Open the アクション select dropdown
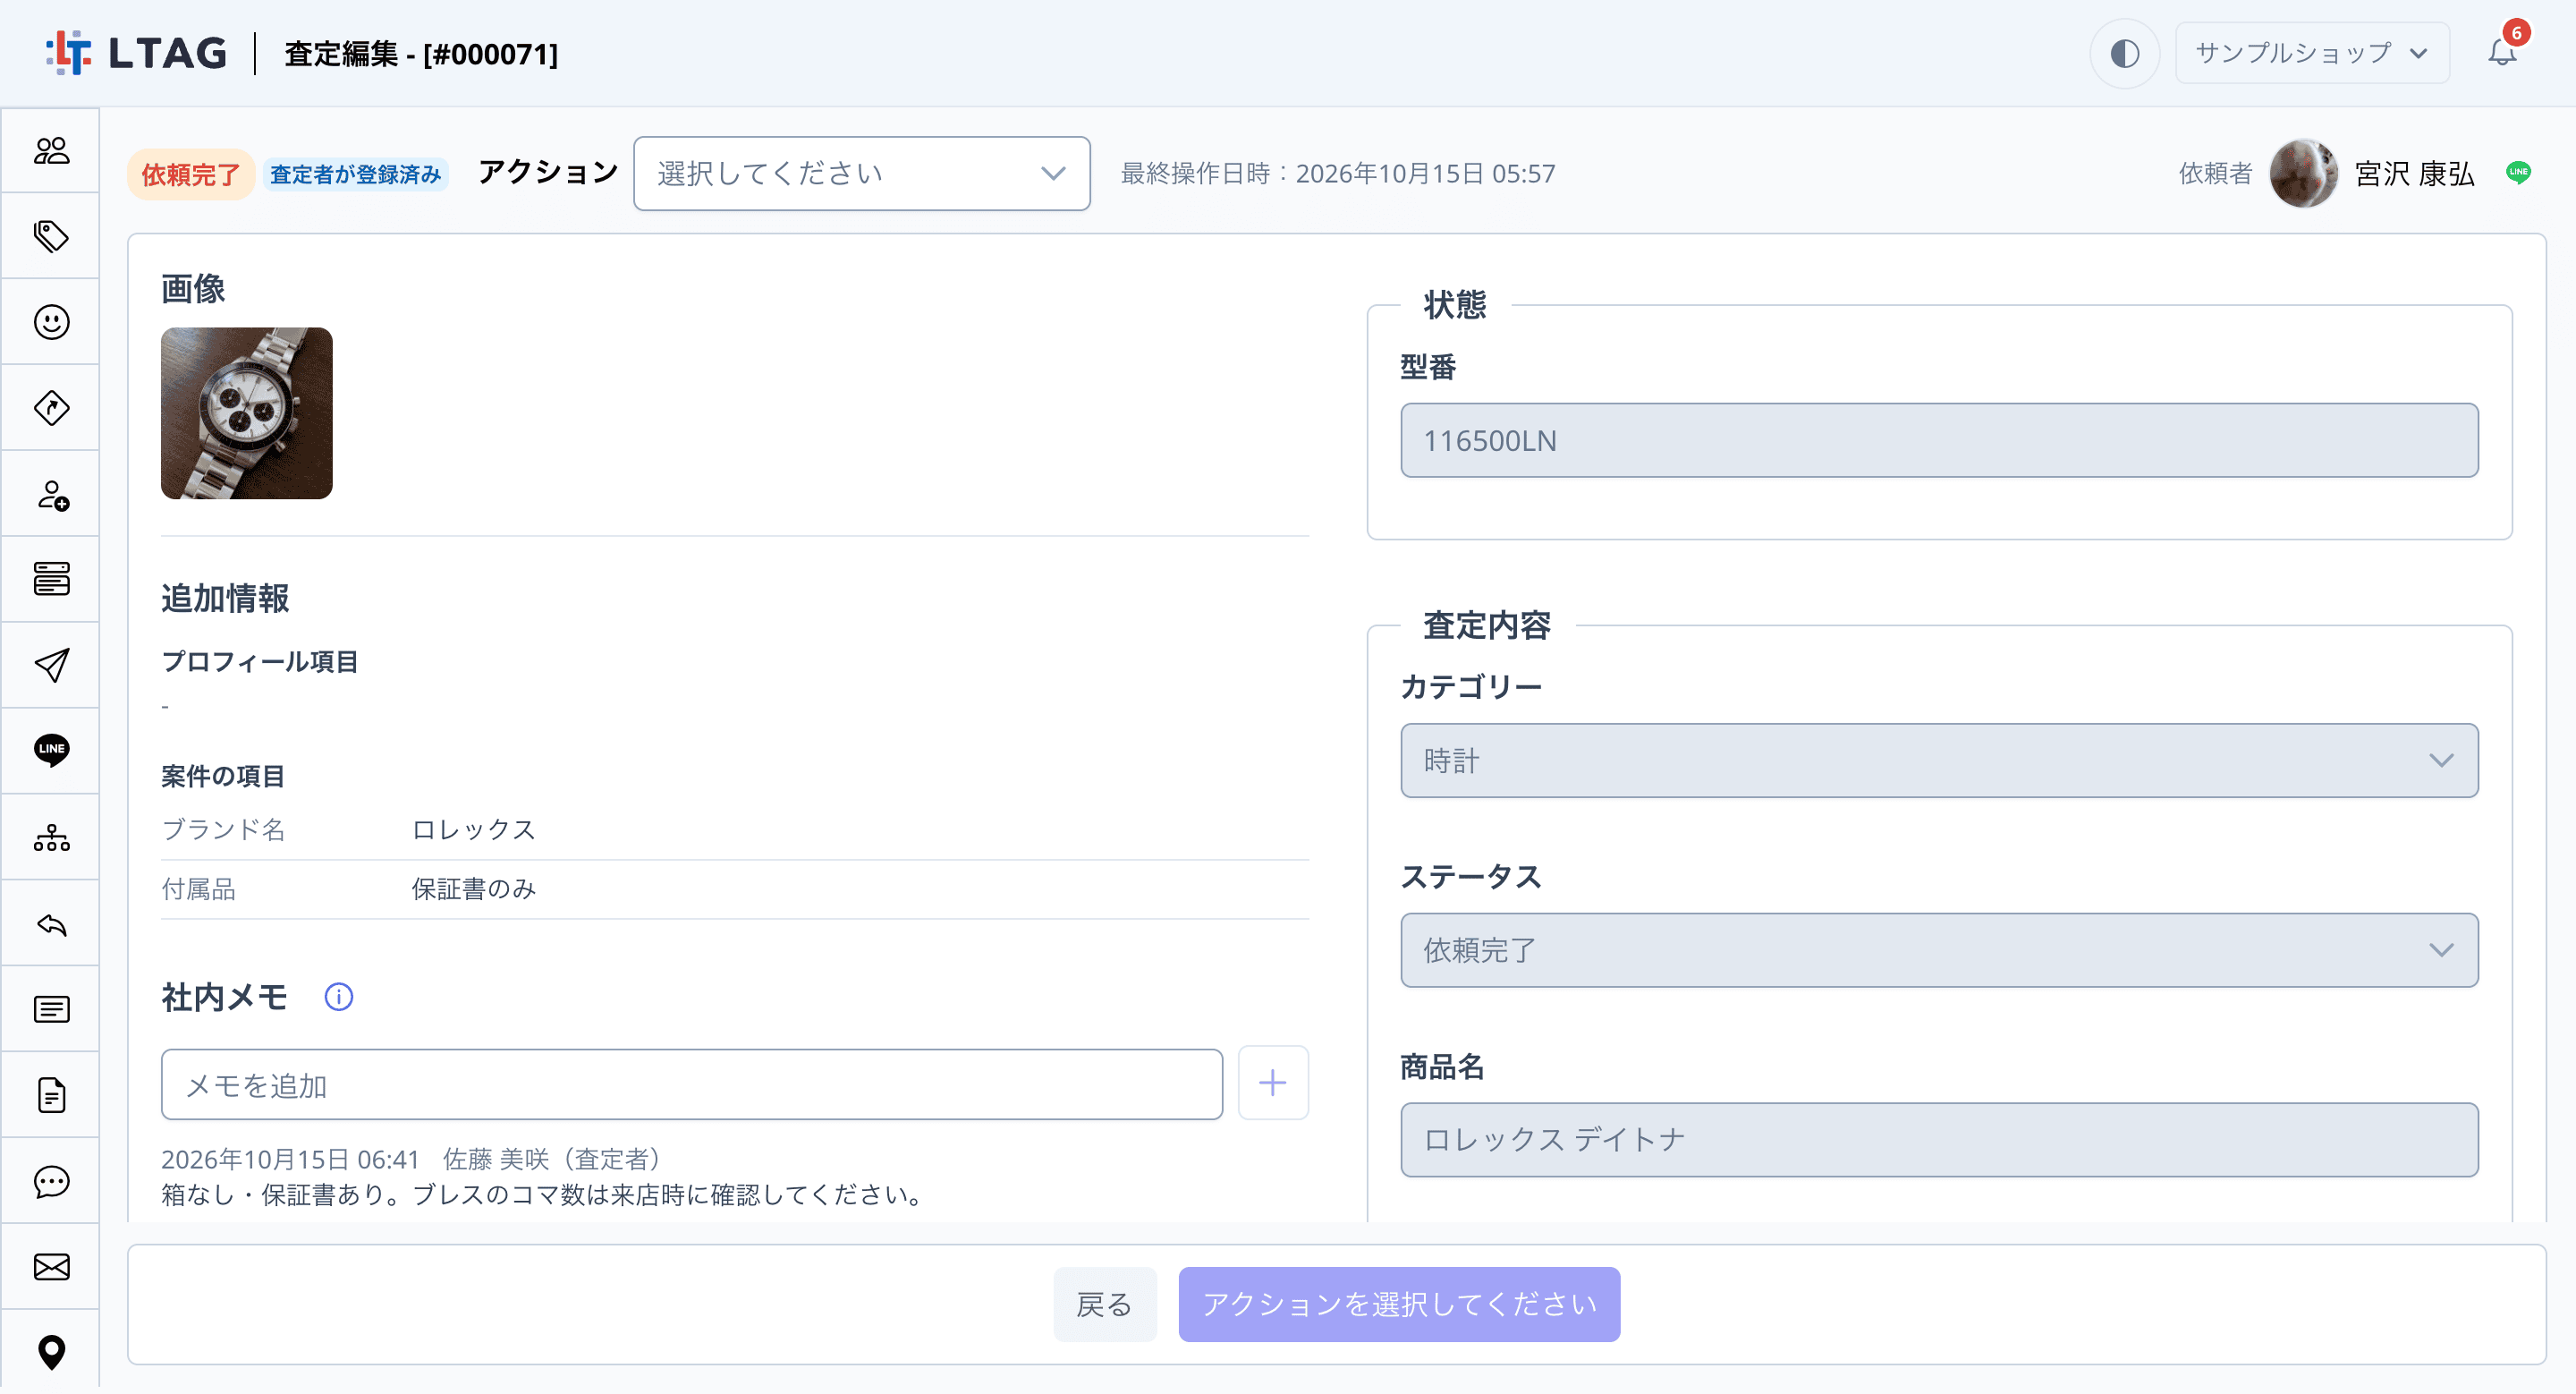2576x1394 pixels. tap(861, 173)
